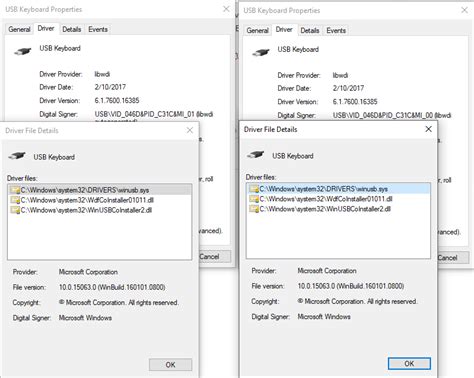Screen dimensions: 474x378
Task: Click WdfCoInstaller01011.dll file icon in right list
Action: 254,199
